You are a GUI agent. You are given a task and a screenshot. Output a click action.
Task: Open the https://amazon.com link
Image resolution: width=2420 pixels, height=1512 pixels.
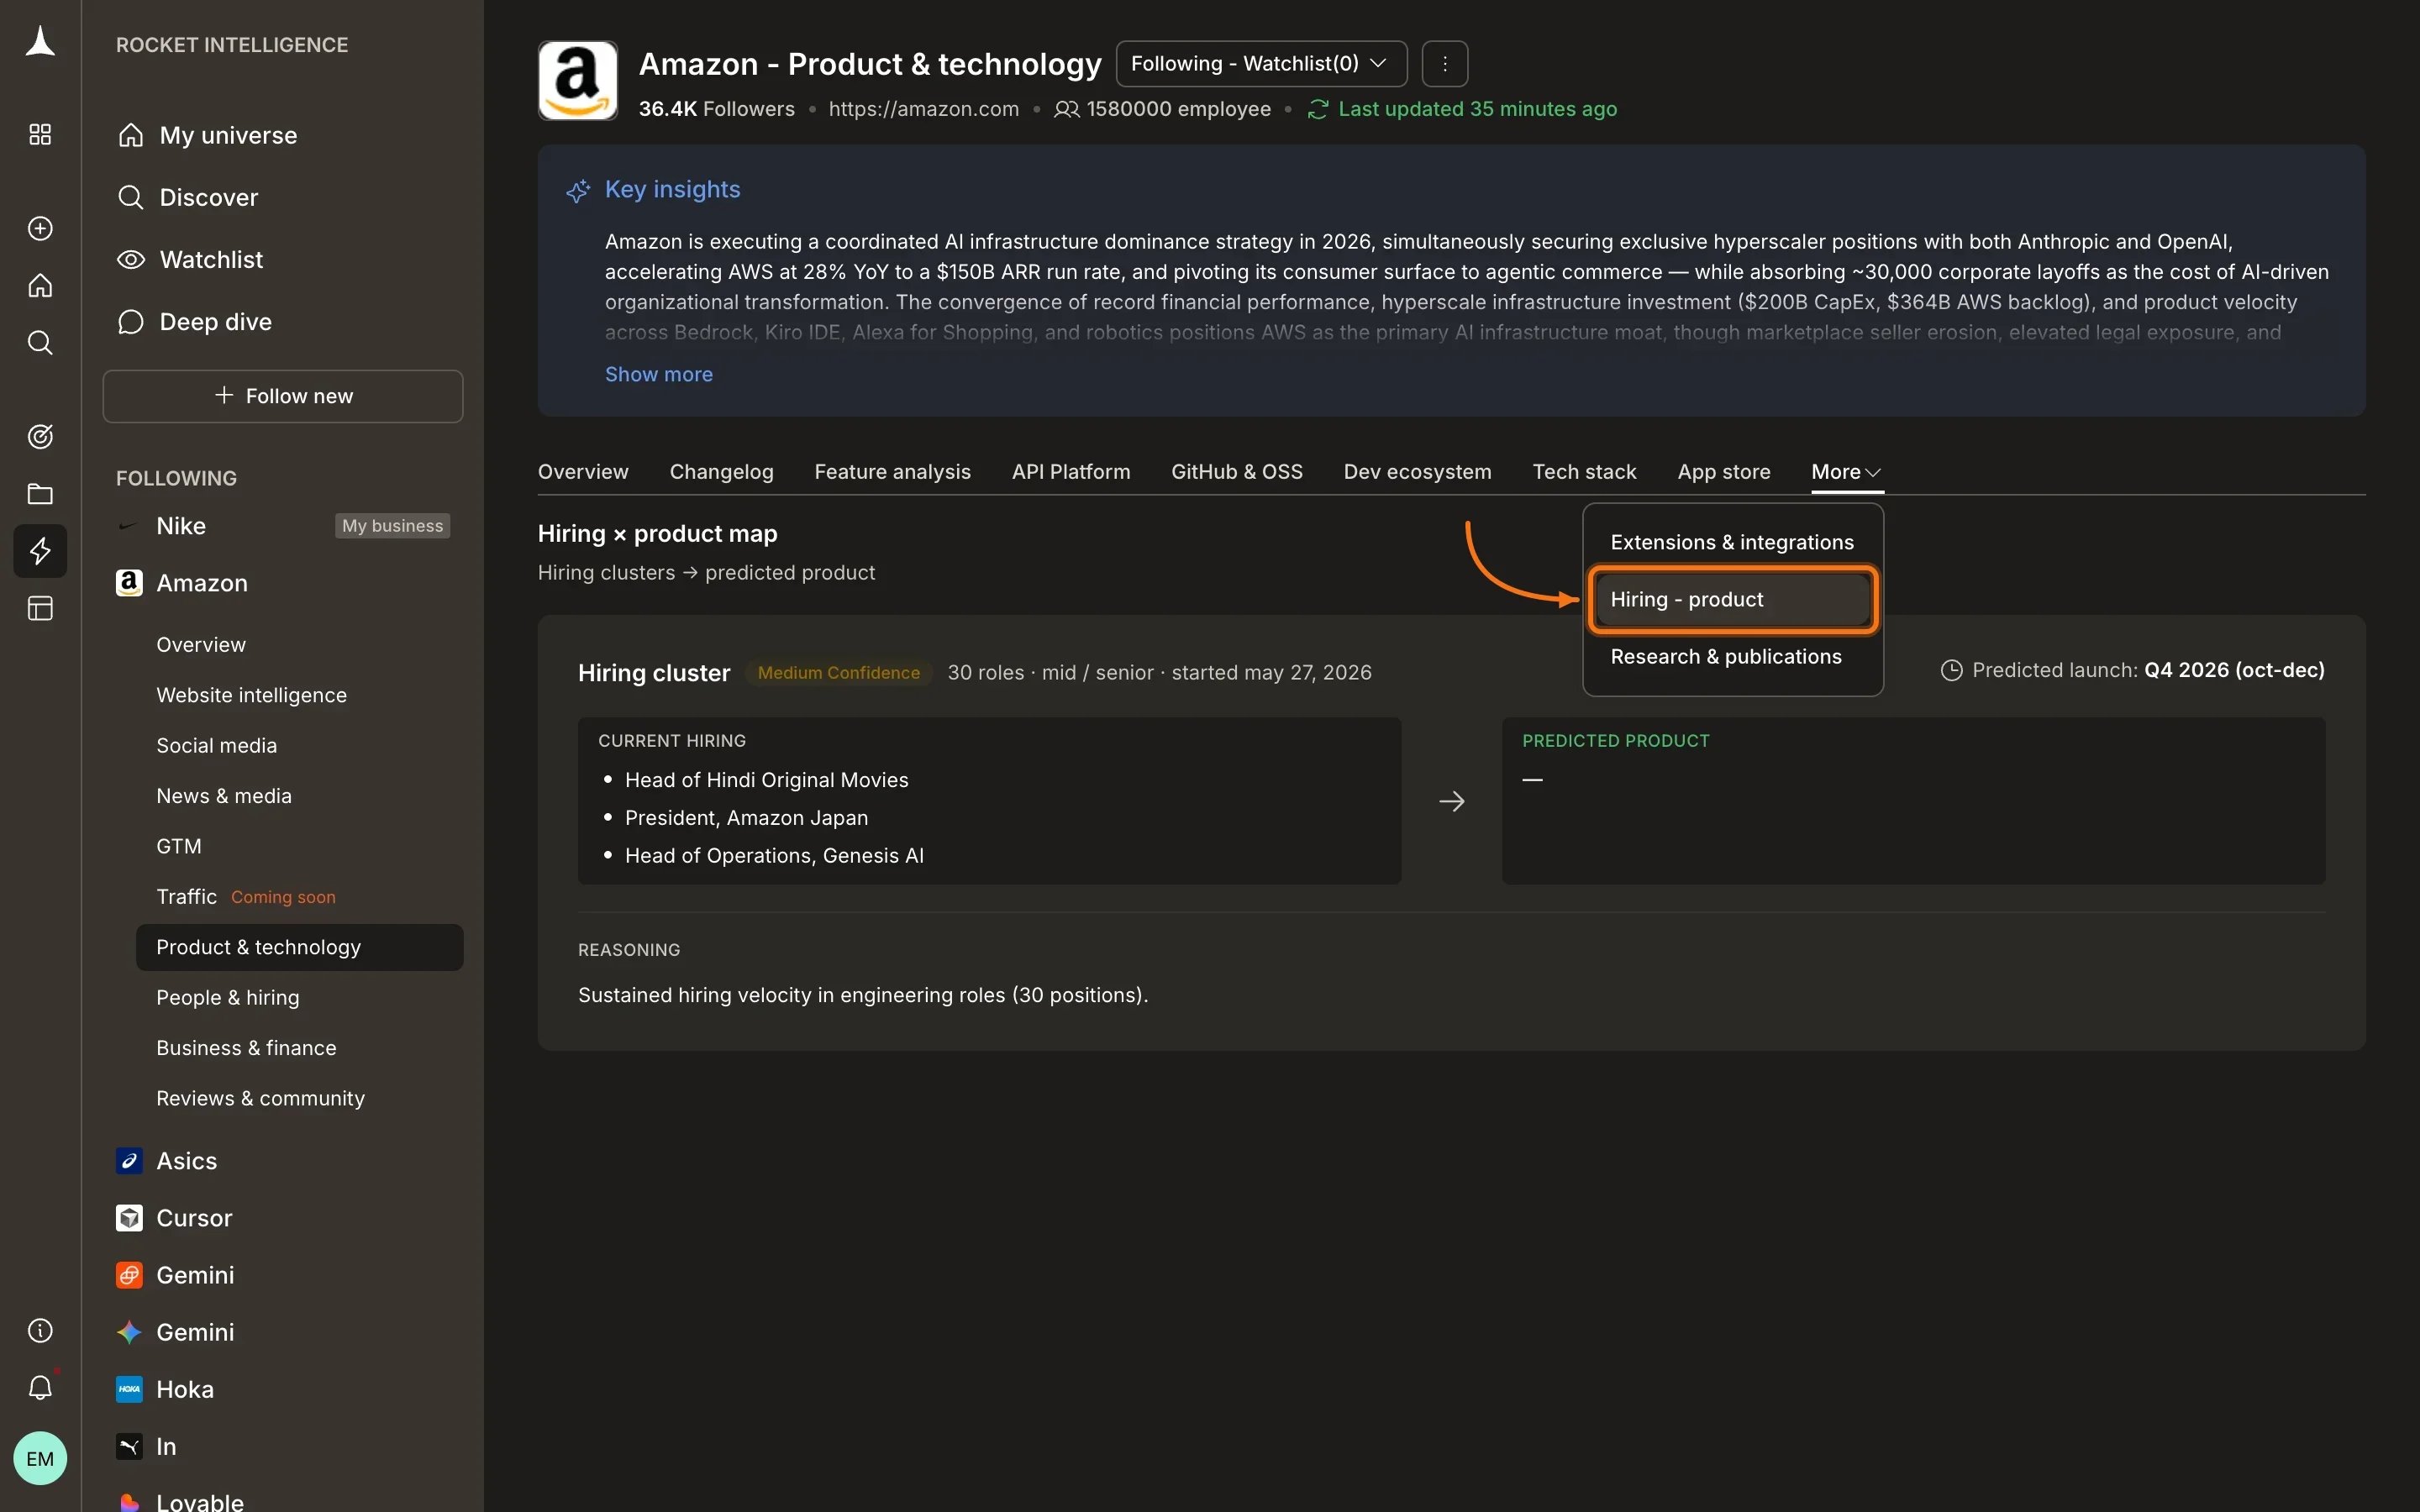923,109
